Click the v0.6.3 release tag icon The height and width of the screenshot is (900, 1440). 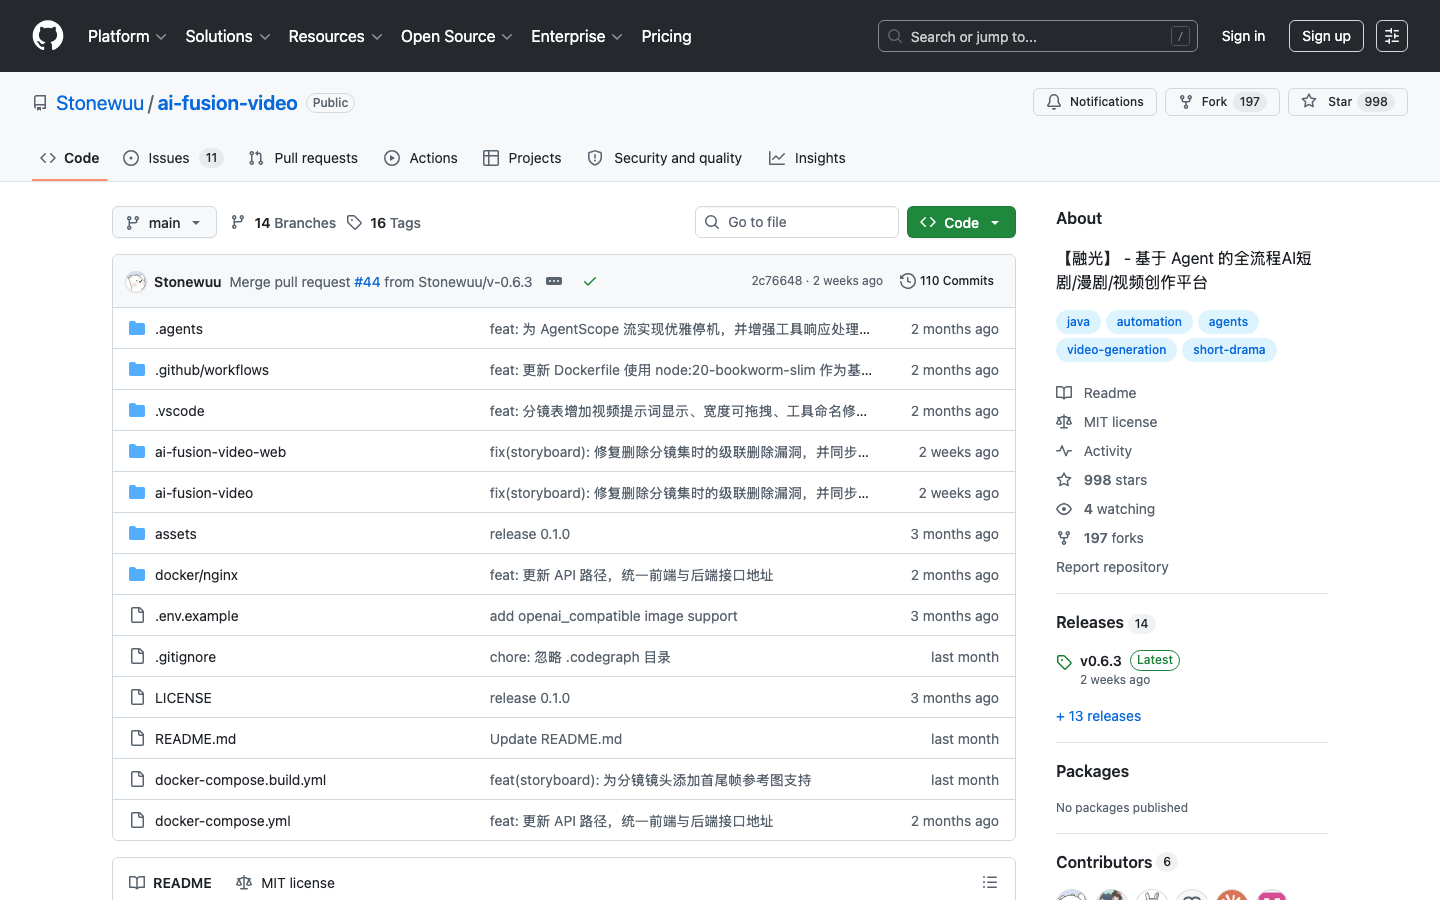[x=1064, y=662]
